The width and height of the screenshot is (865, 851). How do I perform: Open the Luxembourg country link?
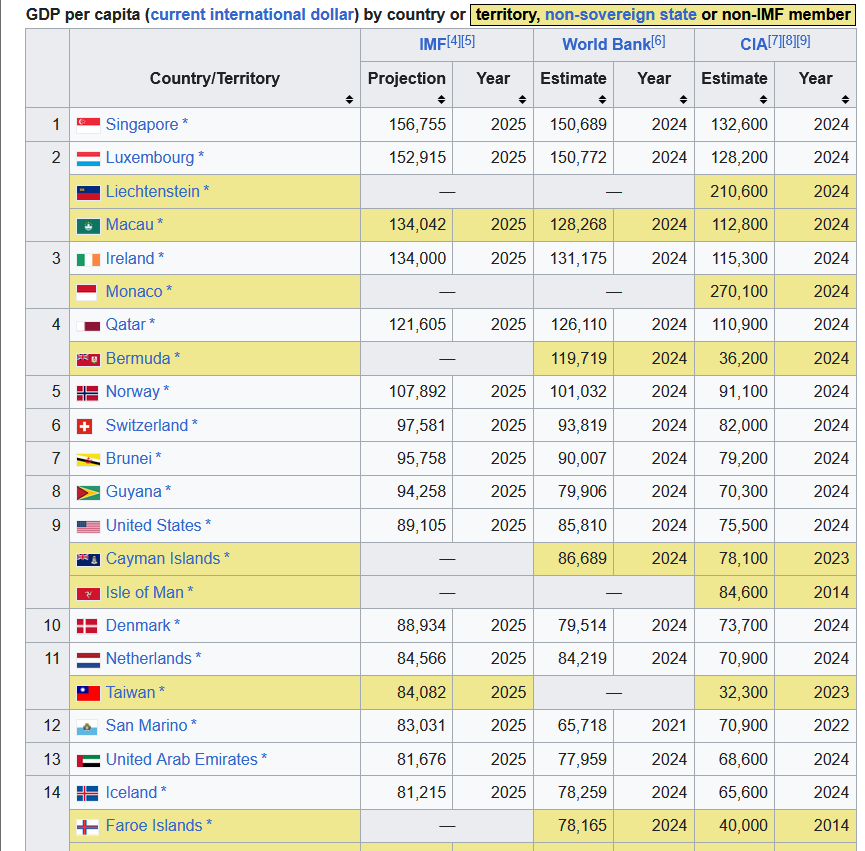[x=150, y=158]
